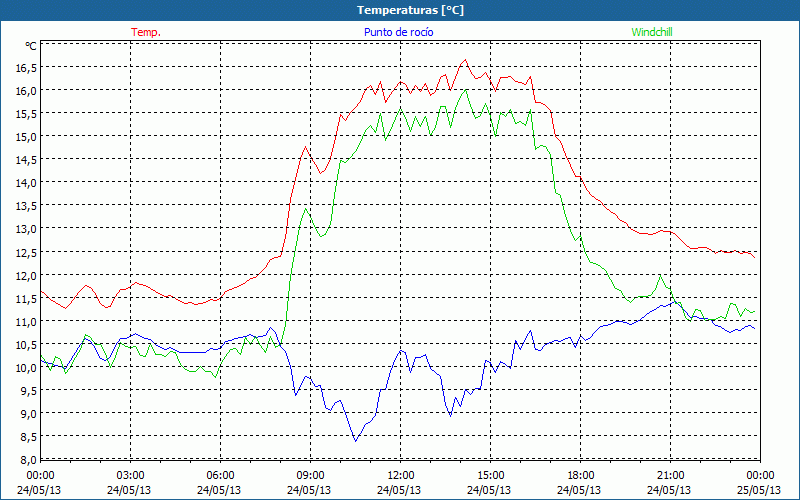Viewport: 800px width, 500px height.
Task: Click the 15,5 y-axis value
Action: click(27, 113)
